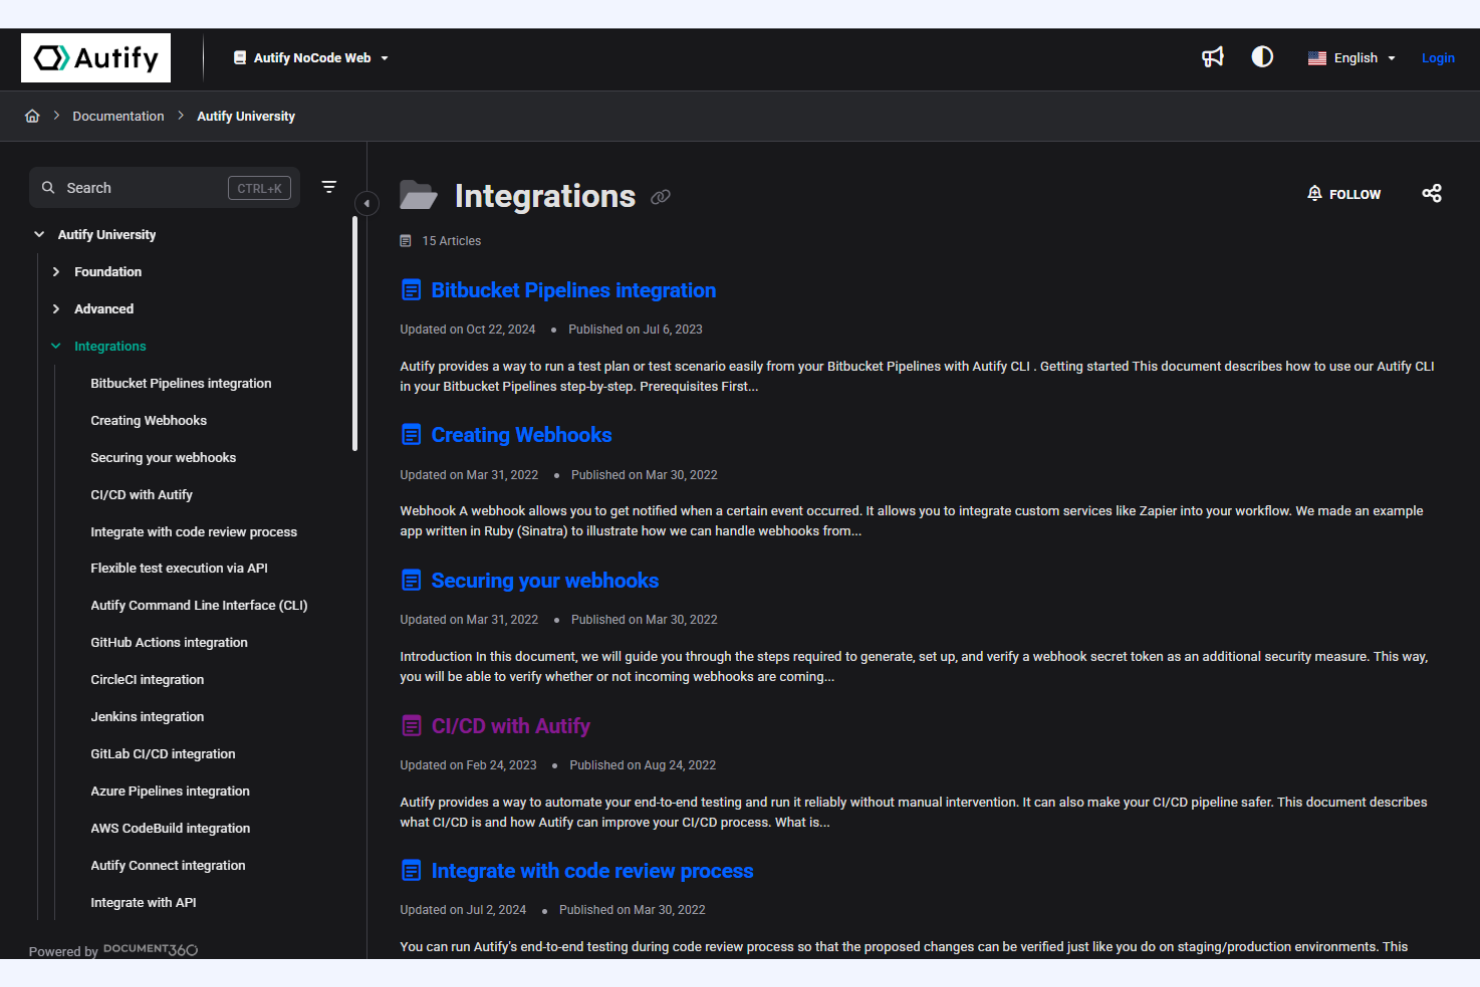Copy the Integrations page link icon
Screen dimensions: 1480x987
click(660, 197)
